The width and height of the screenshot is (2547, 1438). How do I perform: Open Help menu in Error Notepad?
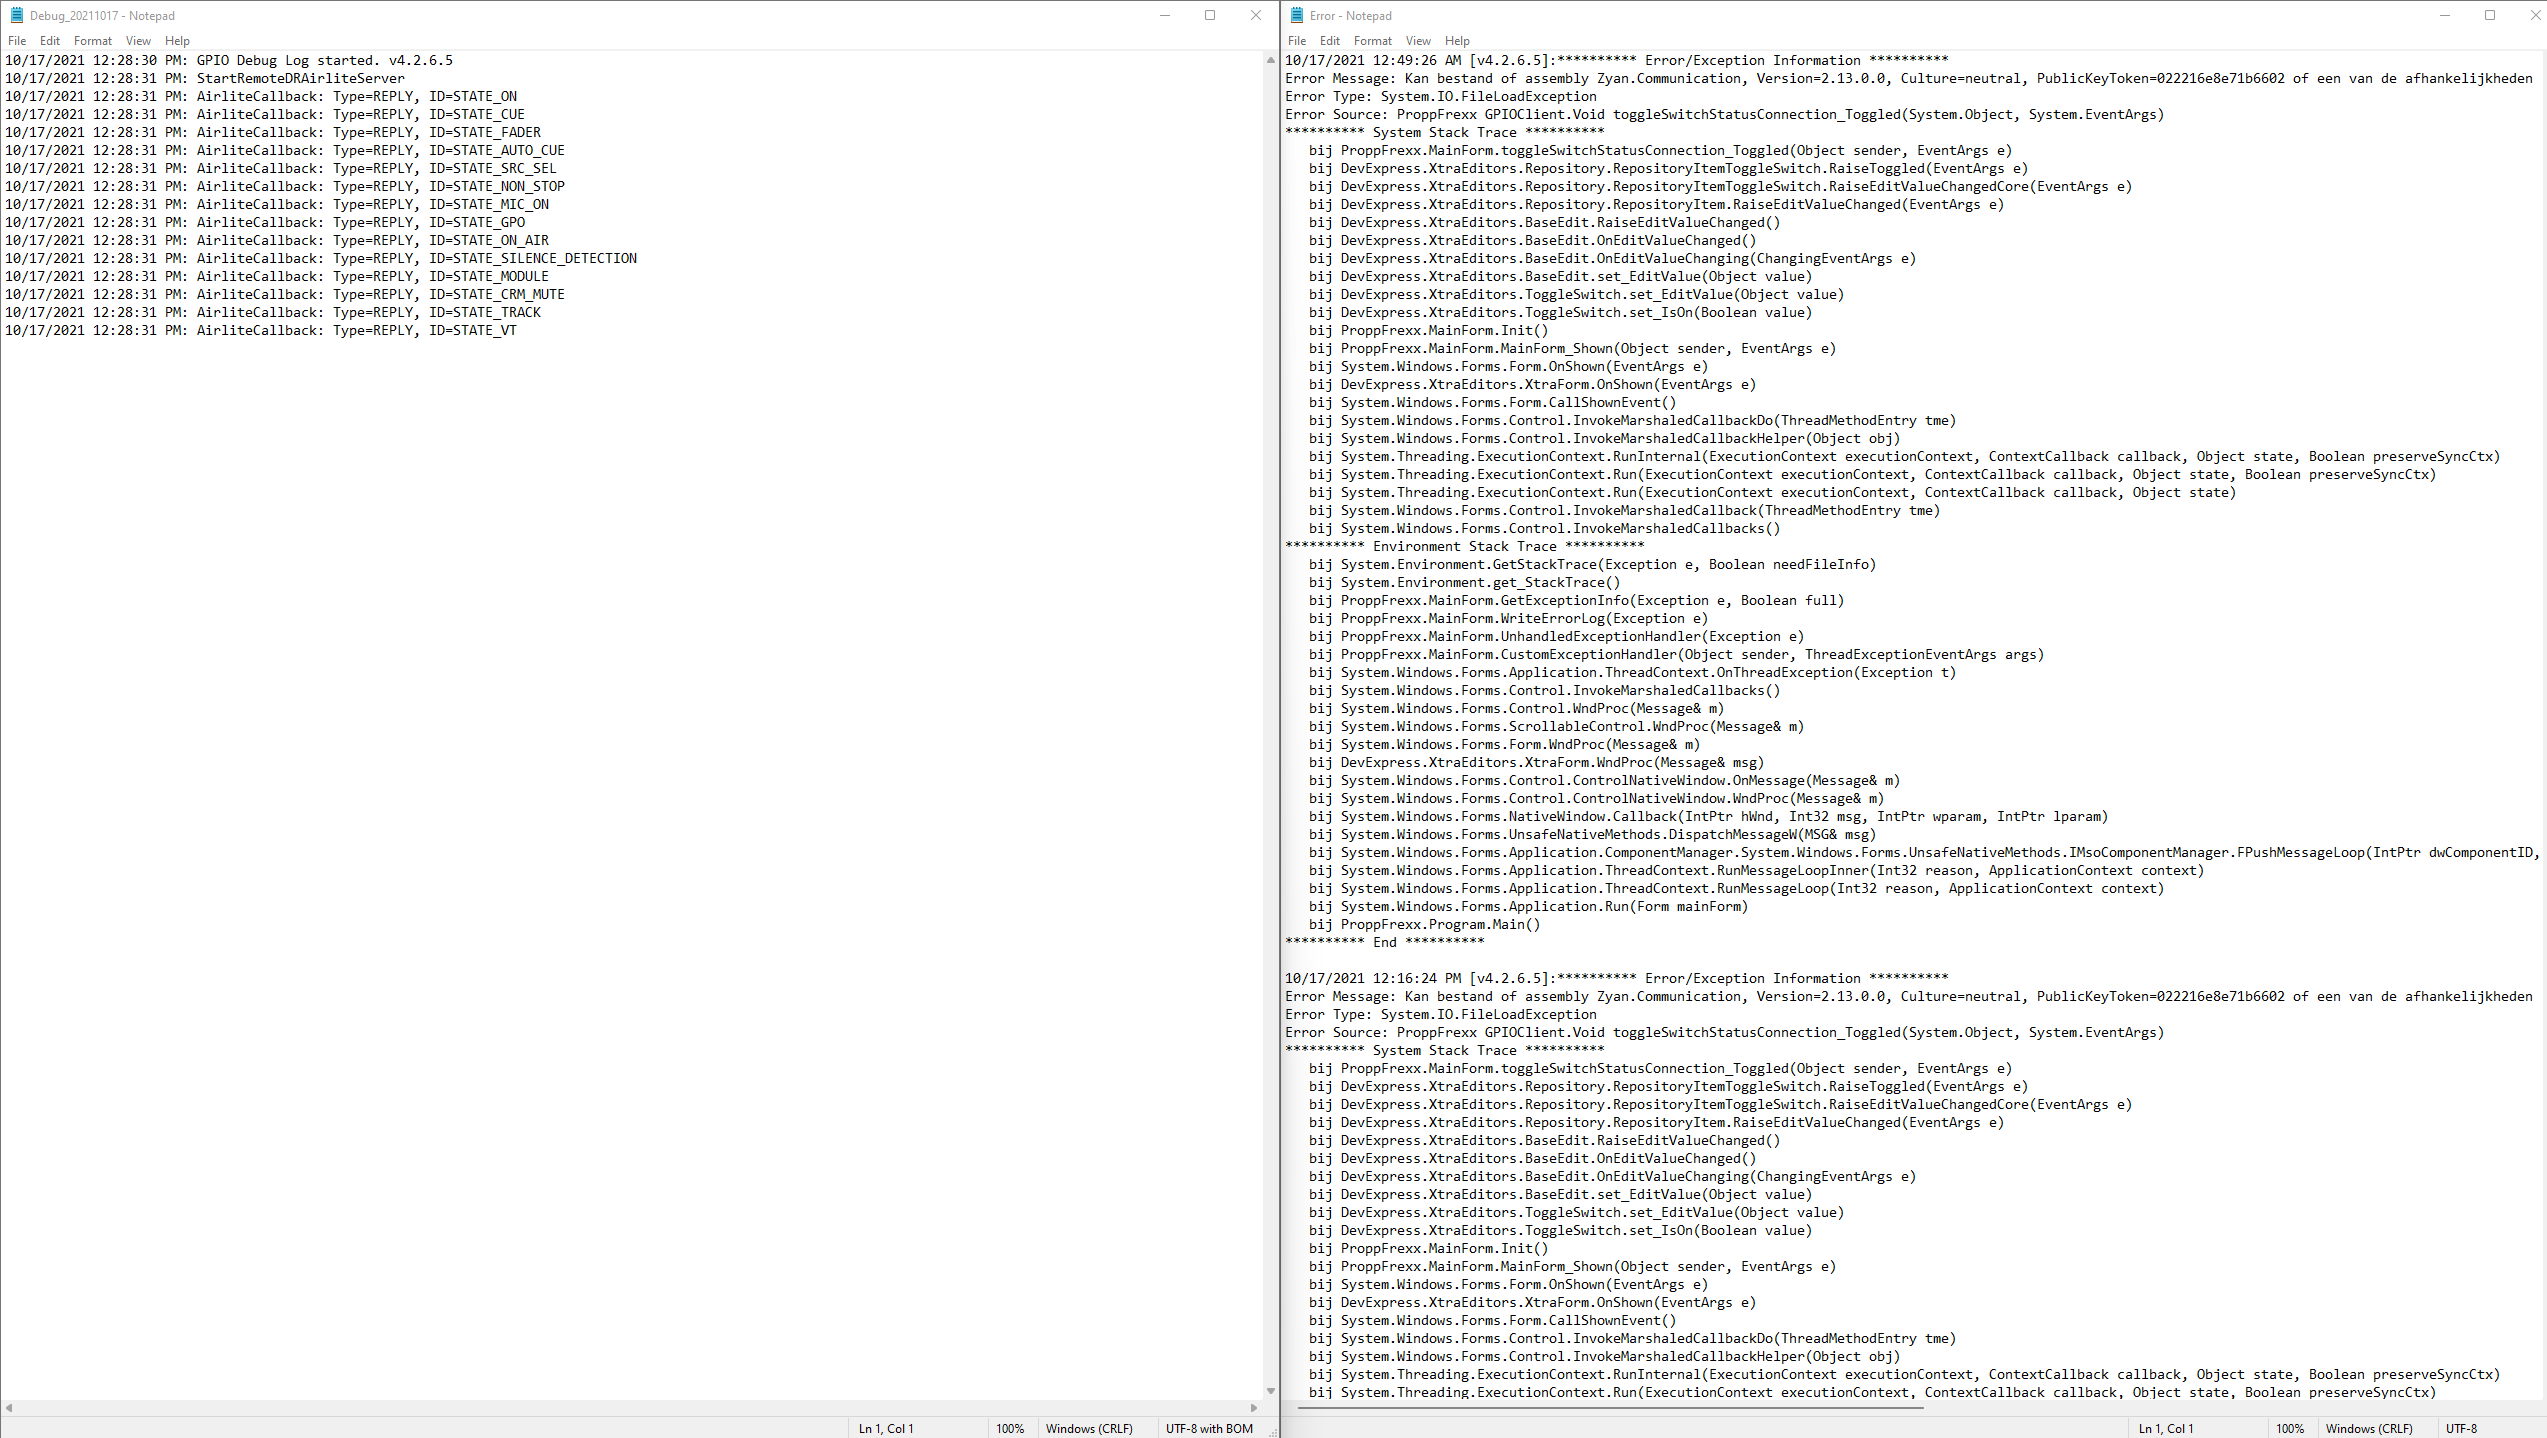pyautogui.click(x=1457, y=41)
